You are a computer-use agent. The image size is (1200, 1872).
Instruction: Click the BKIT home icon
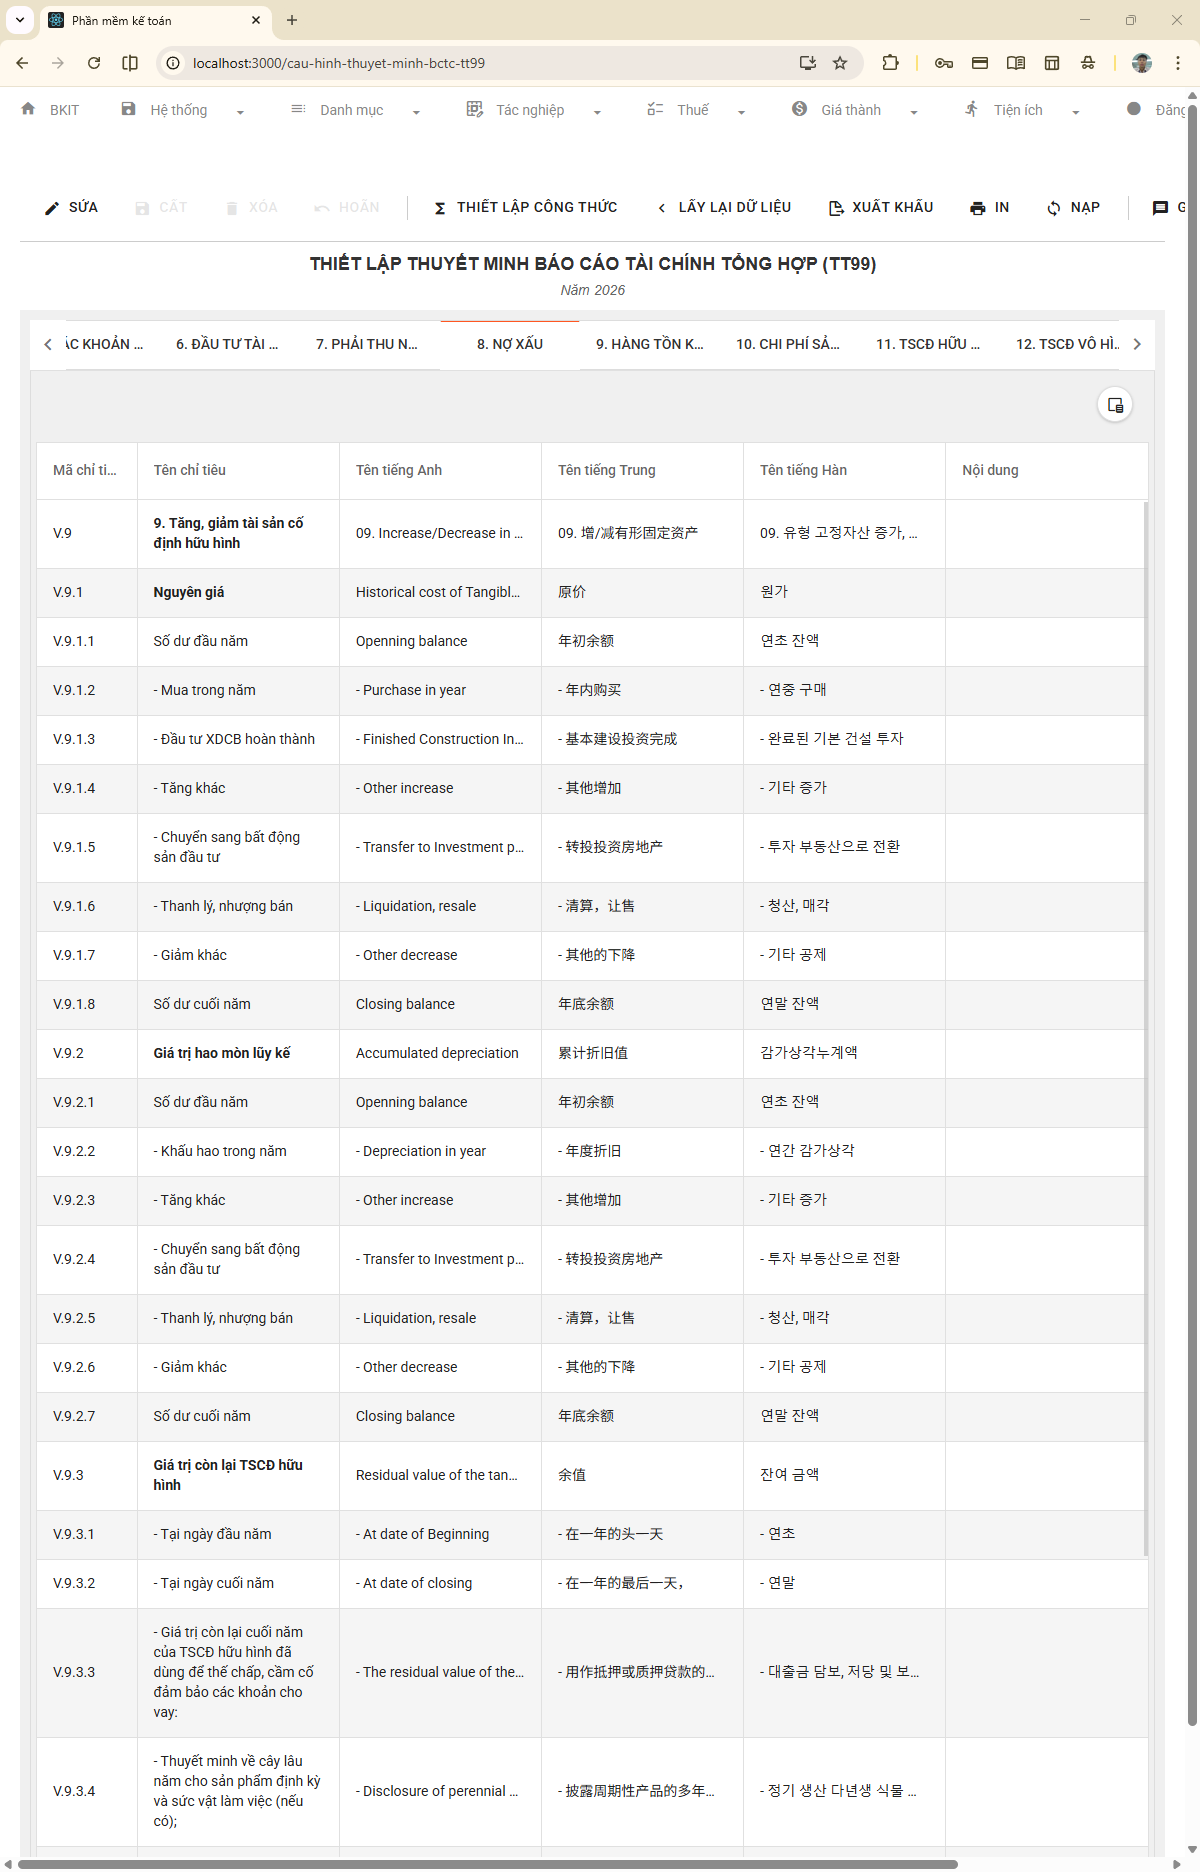click(x=28, y=109)
